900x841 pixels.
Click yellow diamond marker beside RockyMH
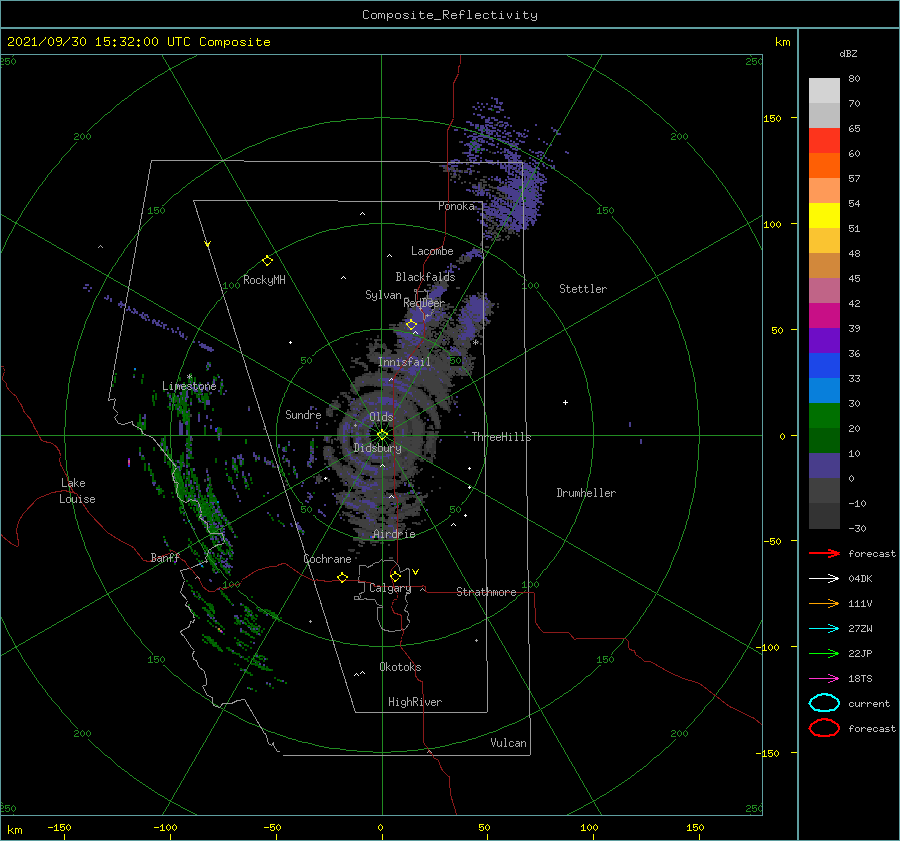[x=267, y=261]
